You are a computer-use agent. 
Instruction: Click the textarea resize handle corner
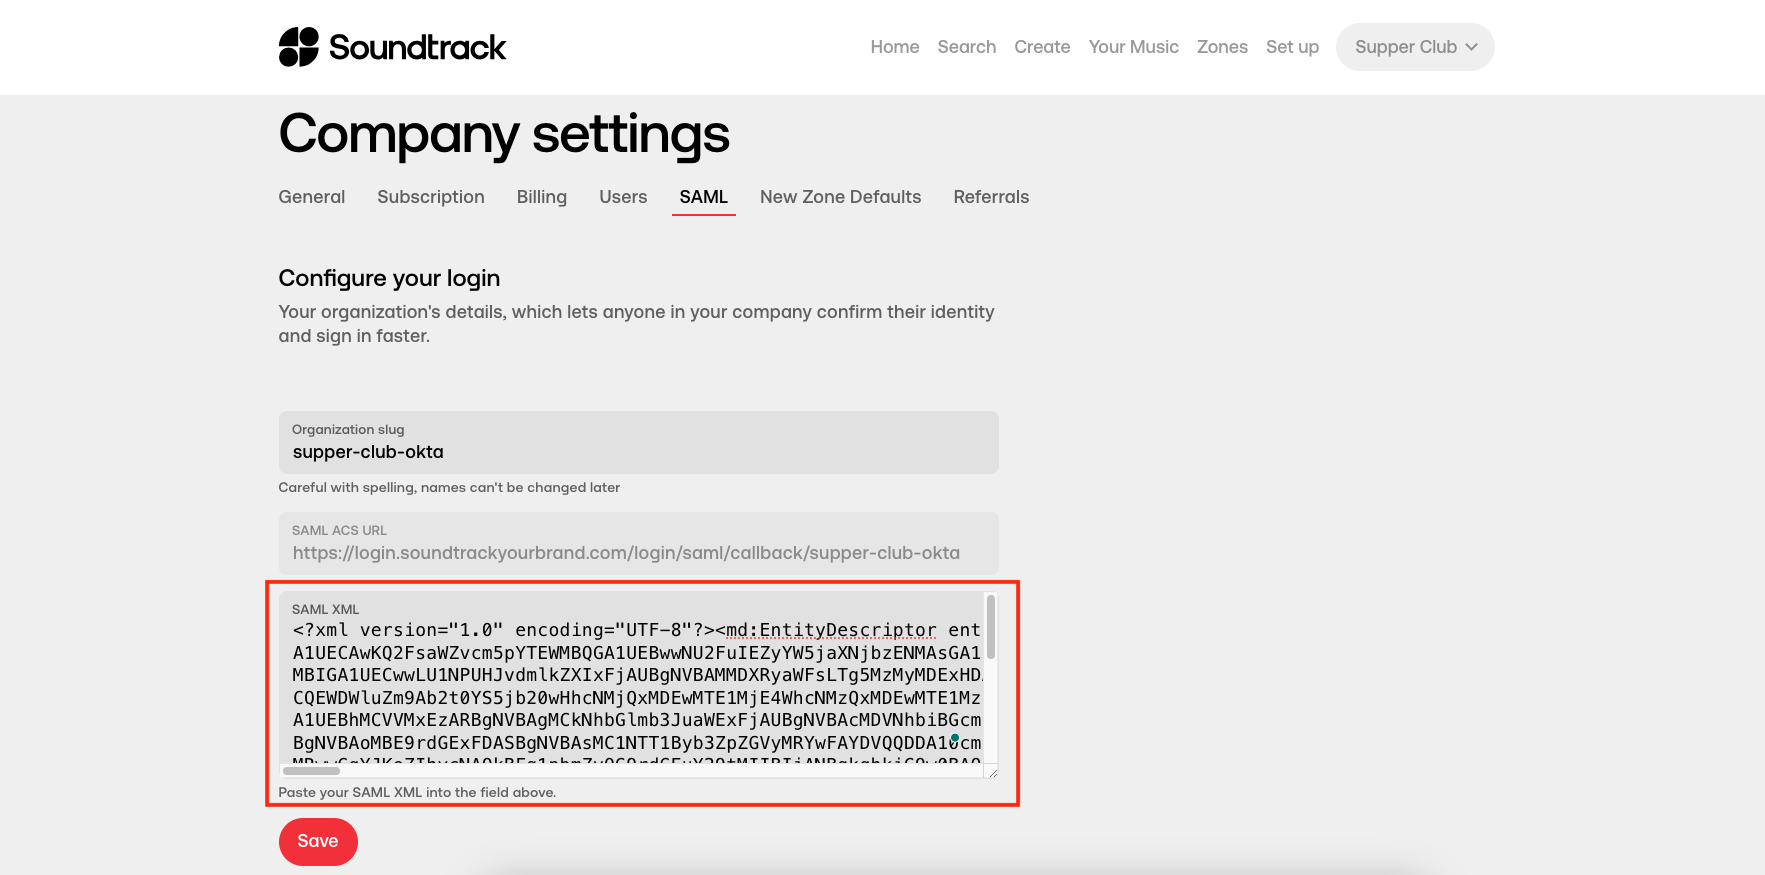pyautogui.click(x=992, y=771)
